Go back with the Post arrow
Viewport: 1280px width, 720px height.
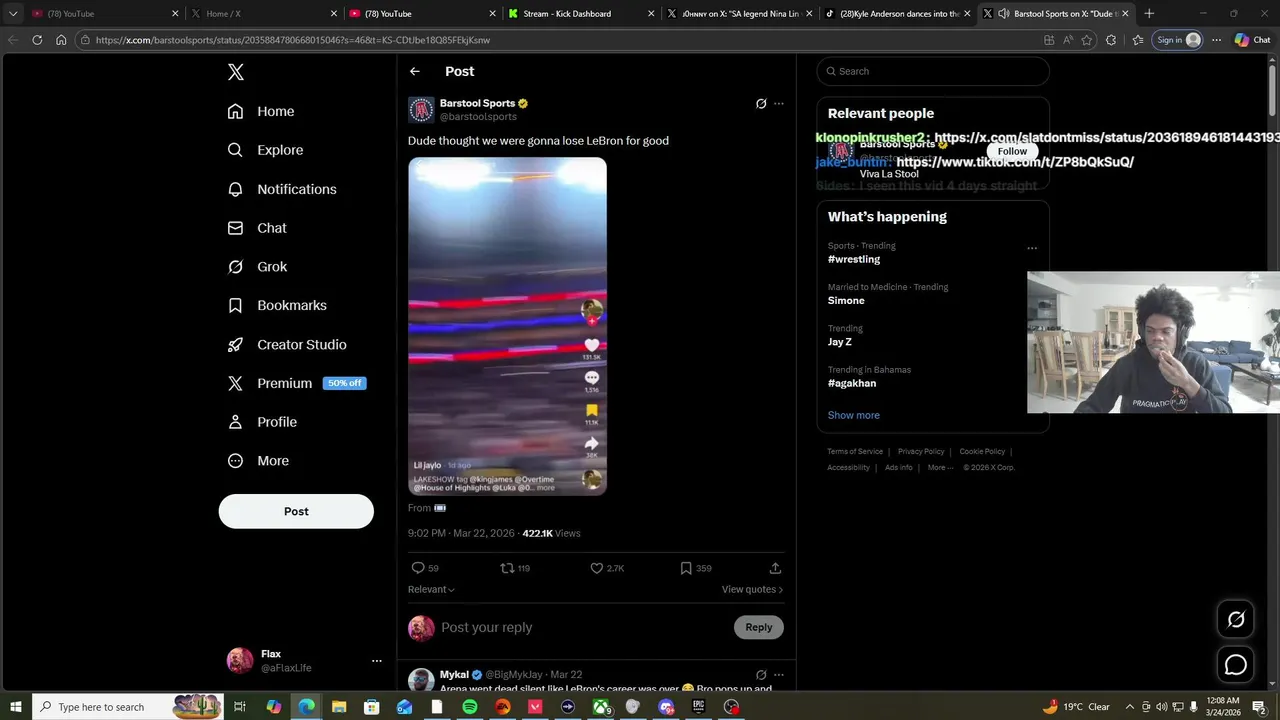[x=415, y=71]
